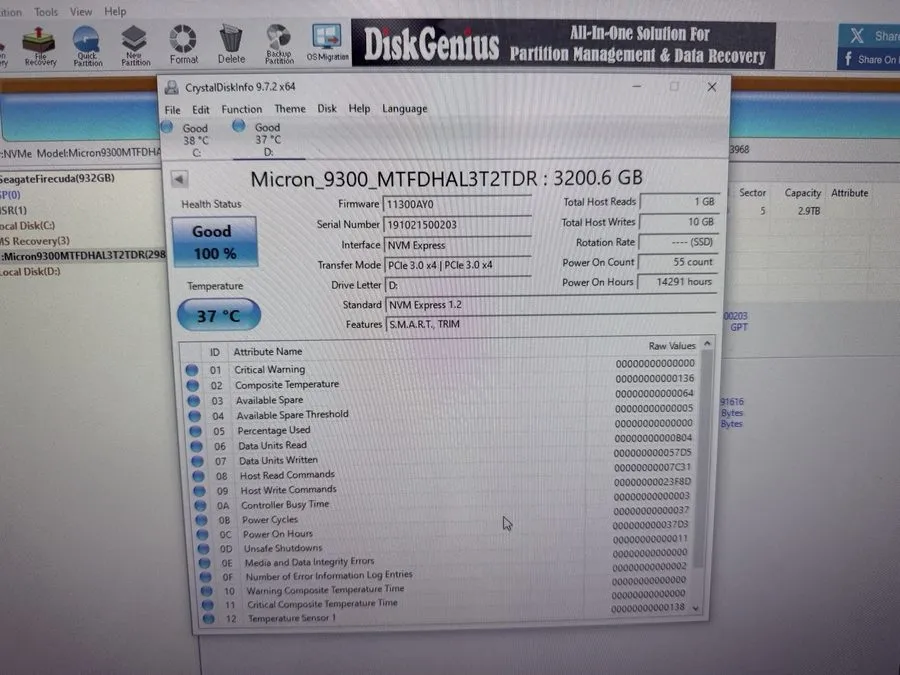Click the Attribute Name column header
900x675 pixels.
267,351
